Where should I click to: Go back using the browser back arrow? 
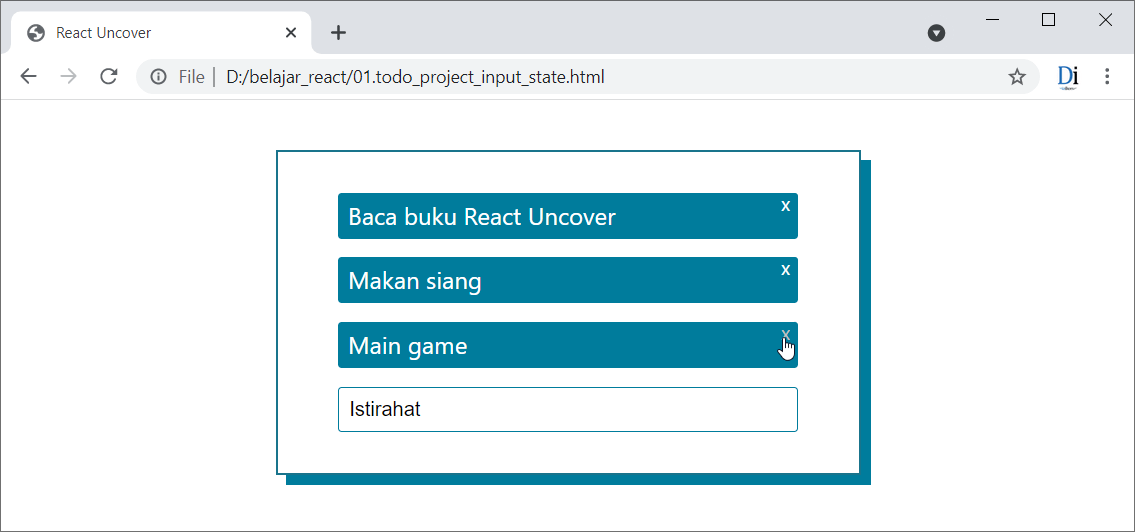click(x=28, y=77)
